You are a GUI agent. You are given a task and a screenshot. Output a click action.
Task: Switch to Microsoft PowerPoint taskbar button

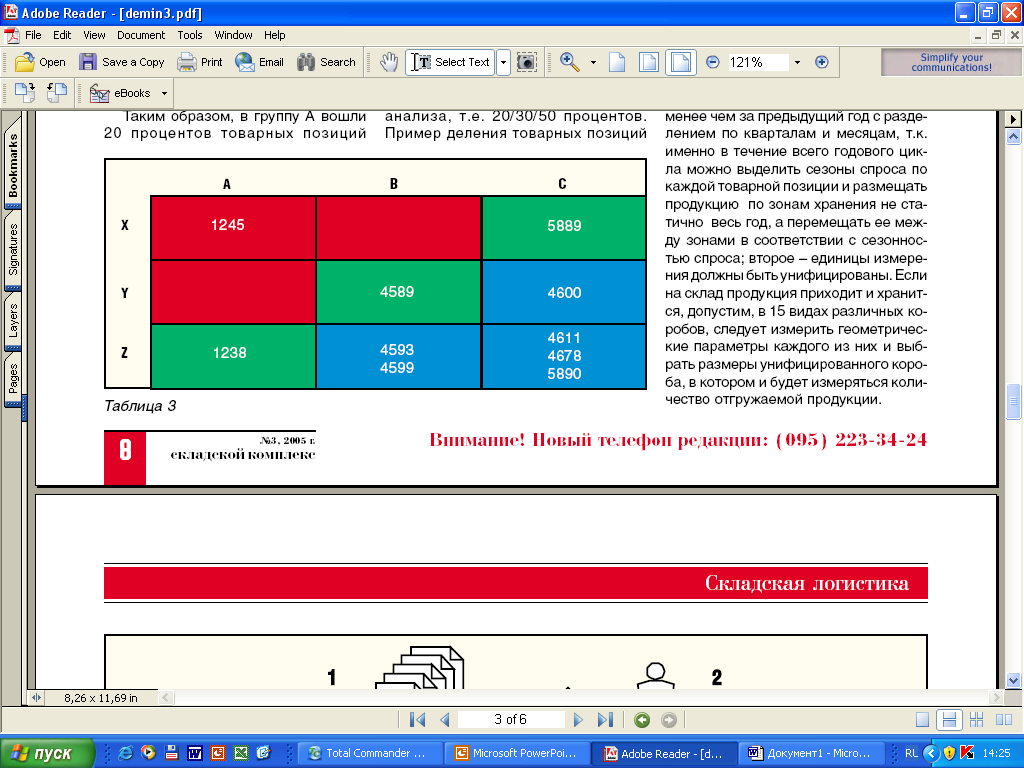pyautogui.click(x=517, y=753)
